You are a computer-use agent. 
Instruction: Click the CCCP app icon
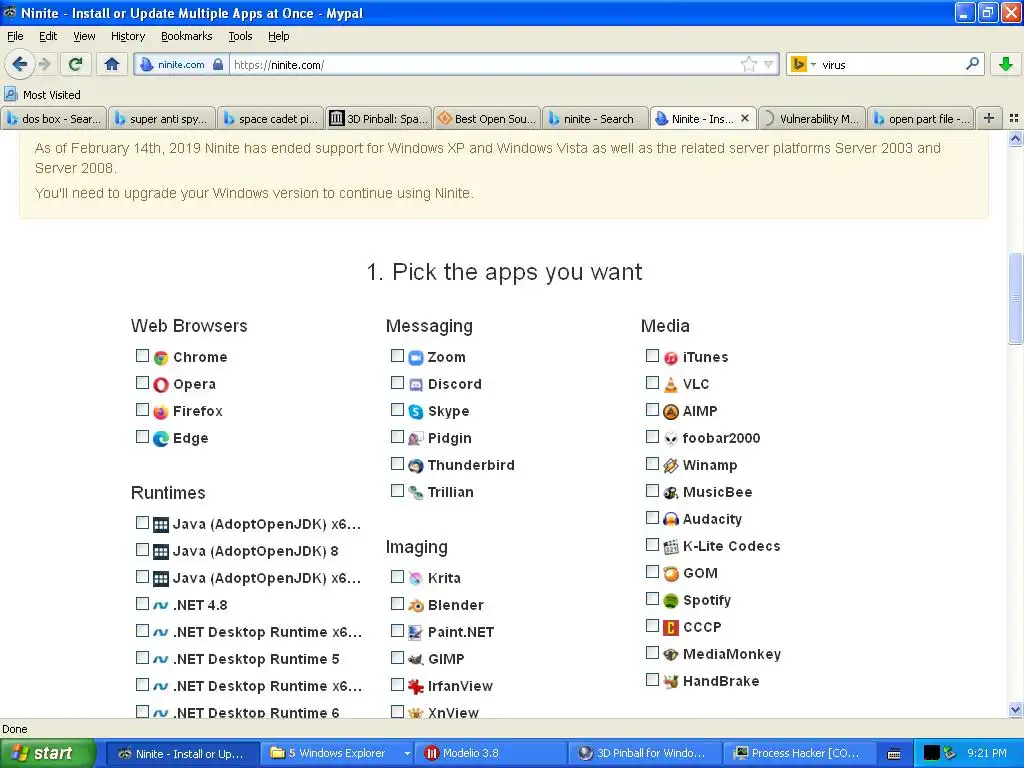point(671,628)
